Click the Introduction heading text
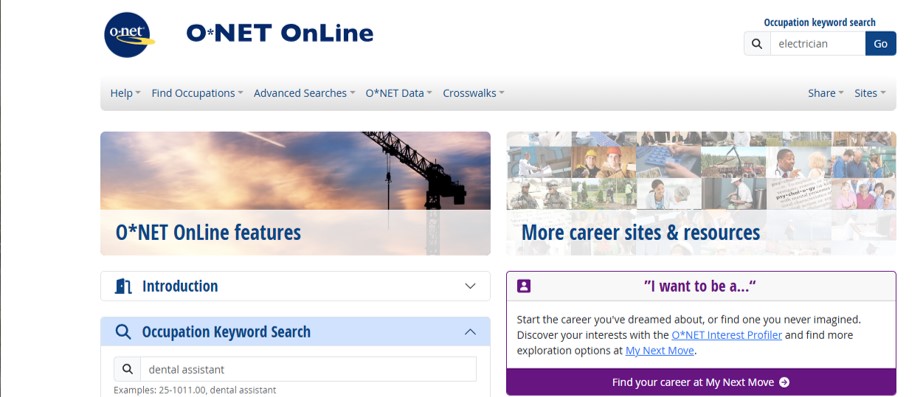Screen dimensions: 918x397 click(180, 286)
